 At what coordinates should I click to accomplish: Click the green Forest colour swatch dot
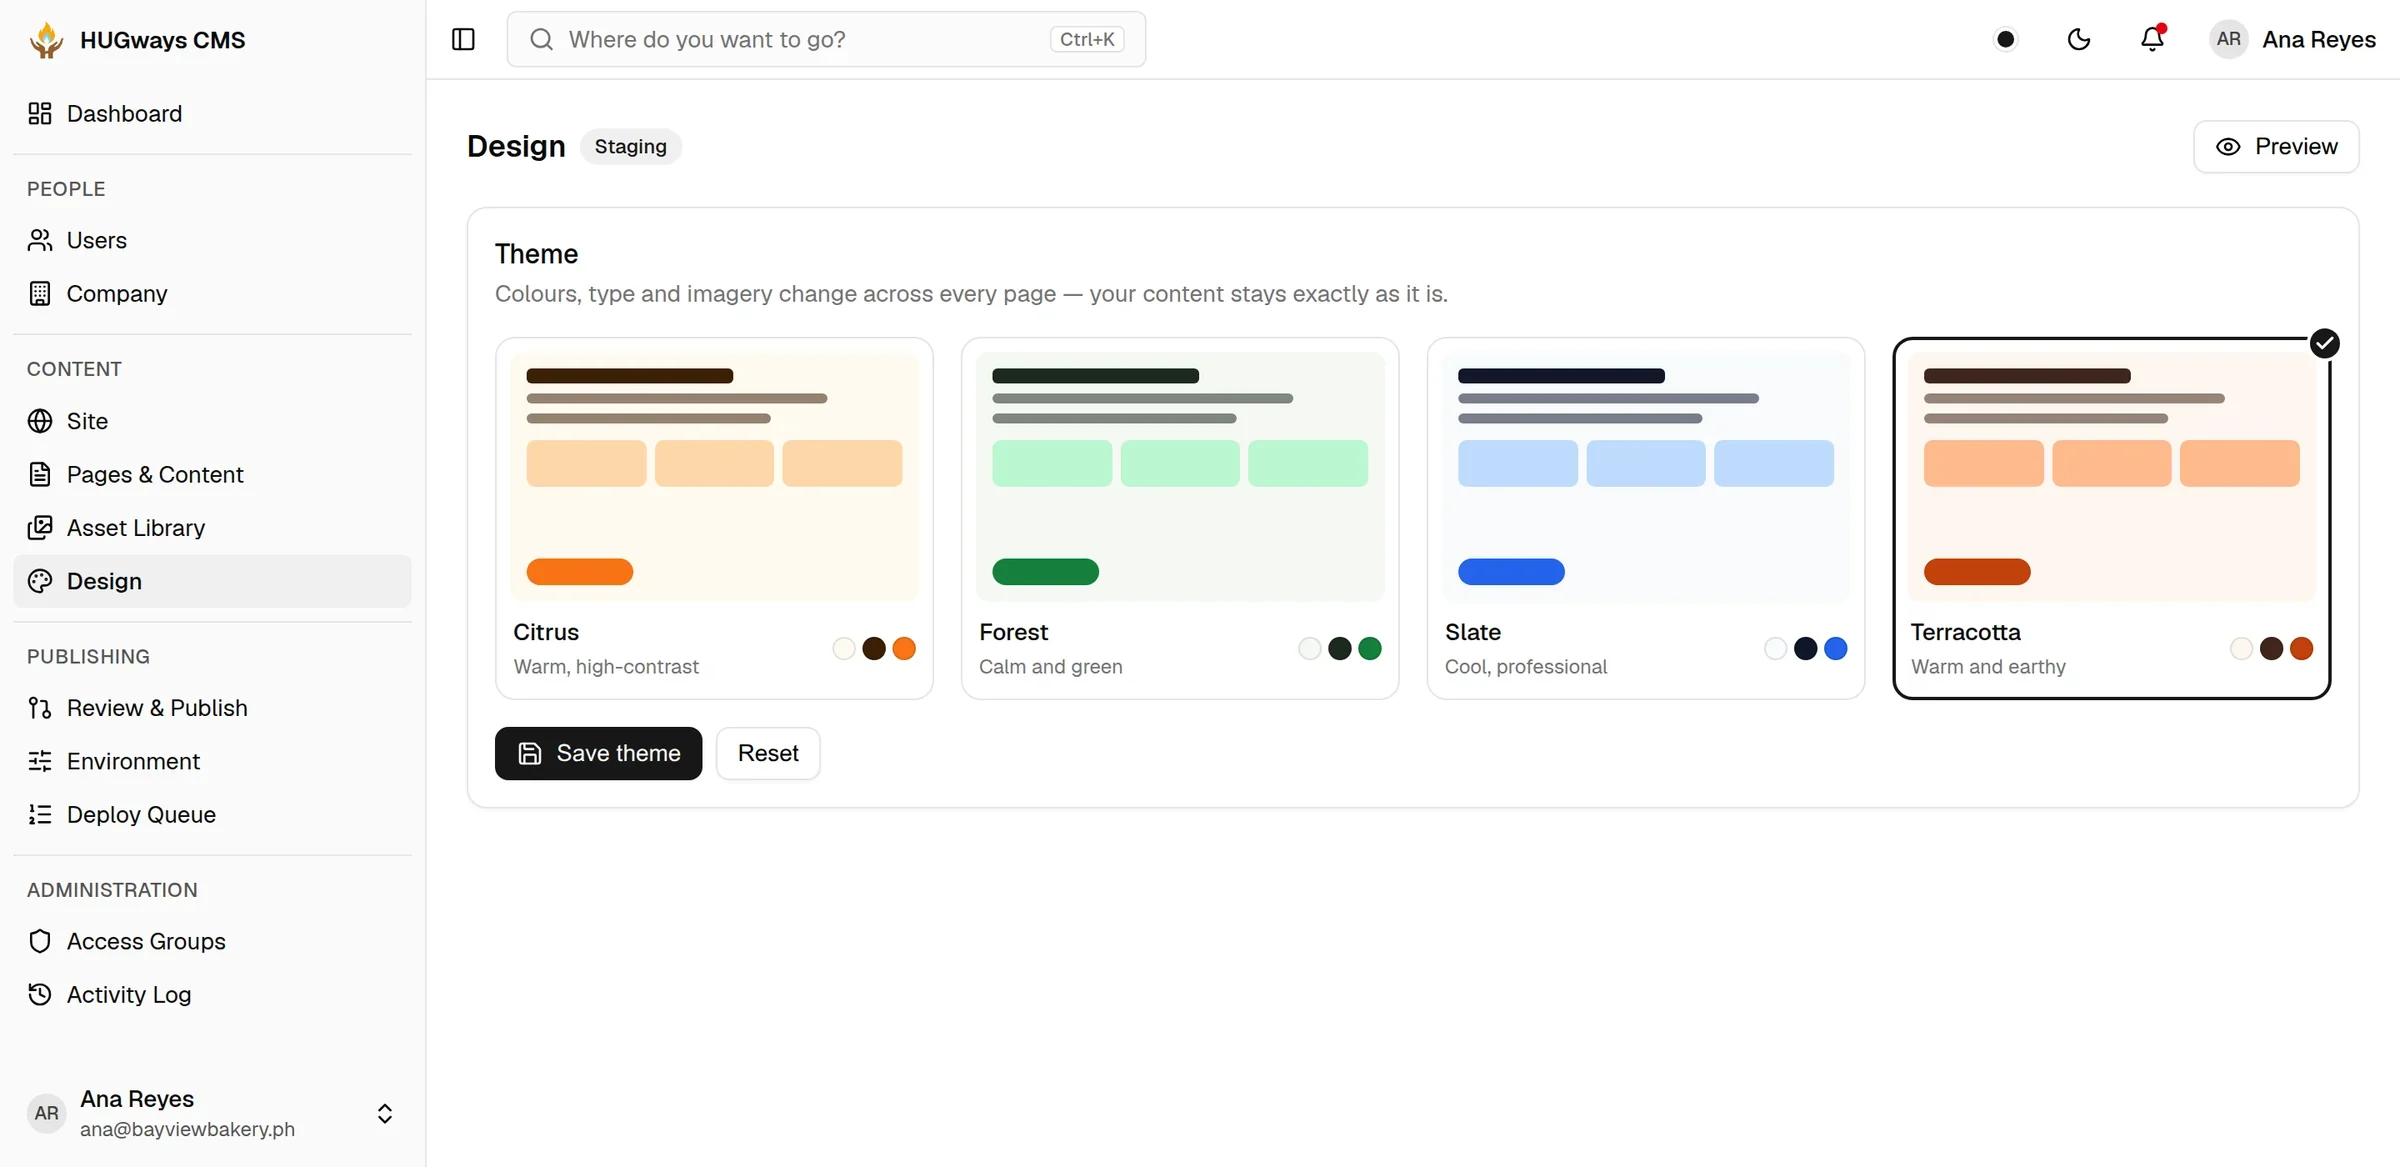pyautogui.click(x=1370, y=649)
